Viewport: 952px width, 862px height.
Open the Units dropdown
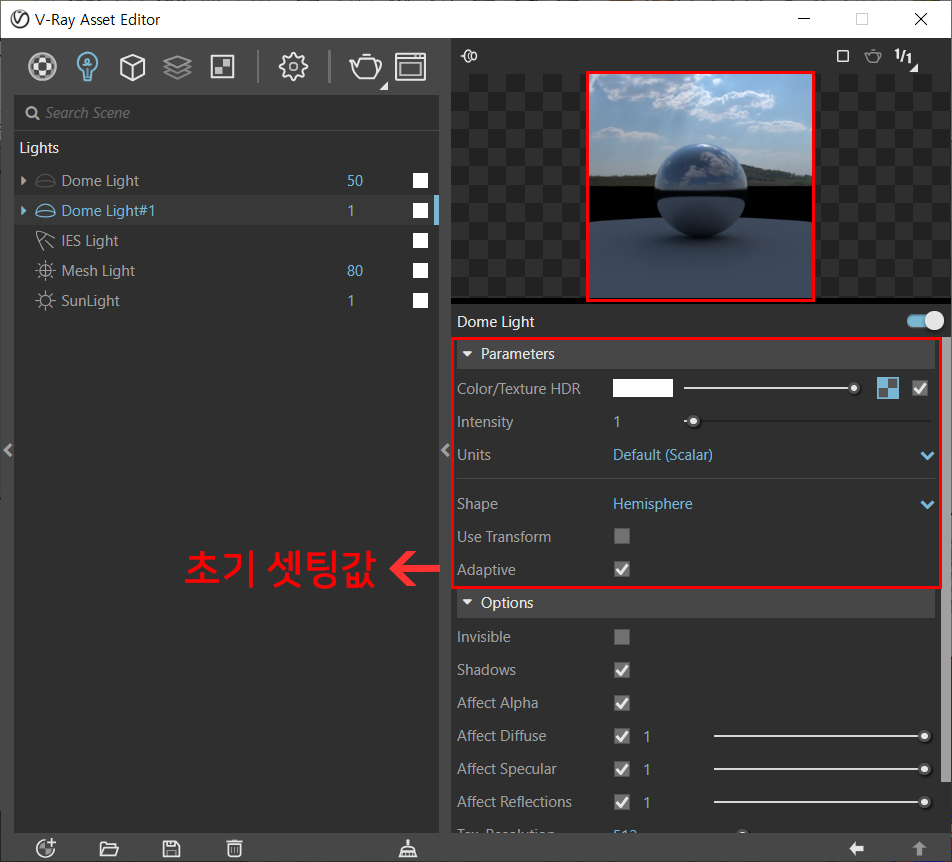click(x=774, y=455)
